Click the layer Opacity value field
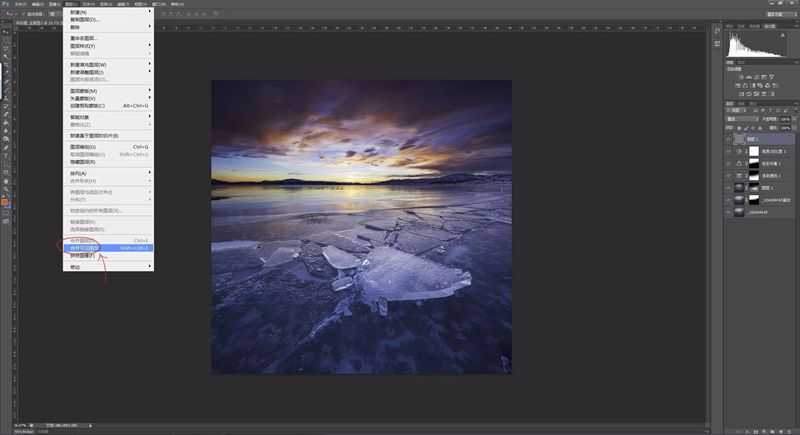 (785, 119)
